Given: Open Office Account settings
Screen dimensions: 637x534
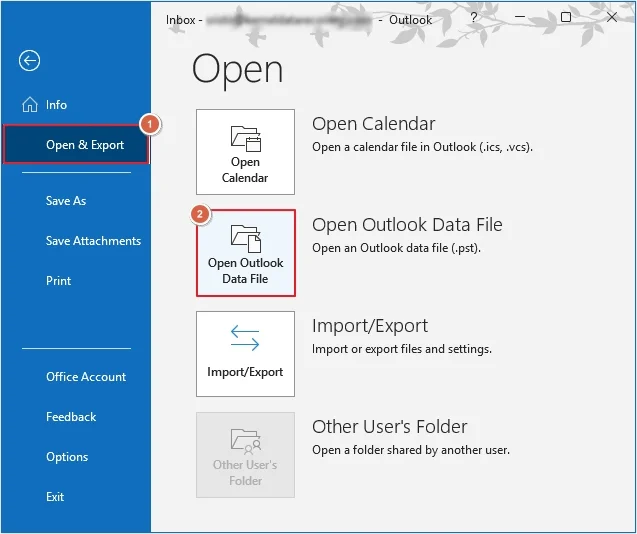Looking at the screenshot, I should (86, 377).
